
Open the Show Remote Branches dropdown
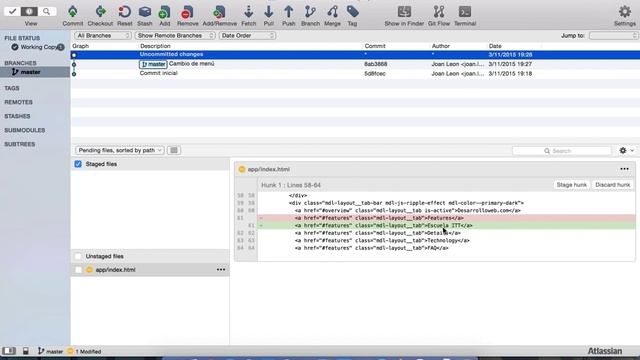click(x=175, y=36)
